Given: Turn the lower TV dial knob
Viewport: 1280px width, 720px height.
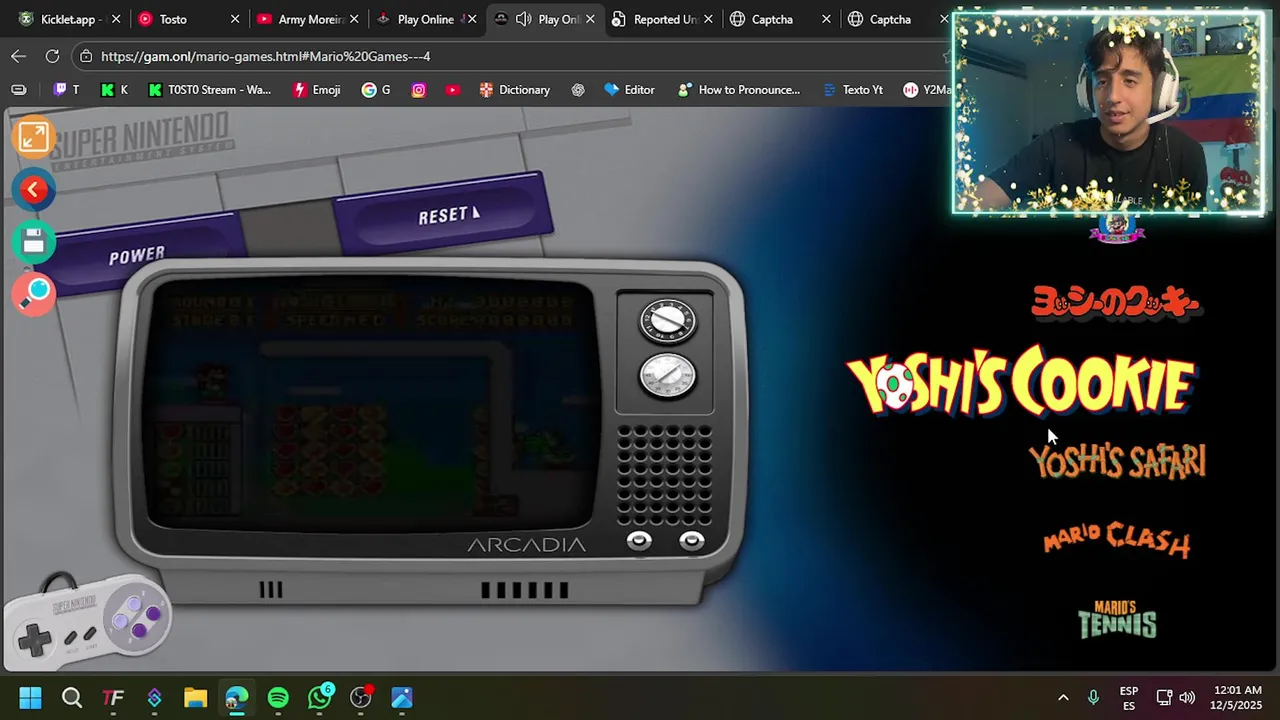Looking at the screenshot, I should tap(668, 375).
